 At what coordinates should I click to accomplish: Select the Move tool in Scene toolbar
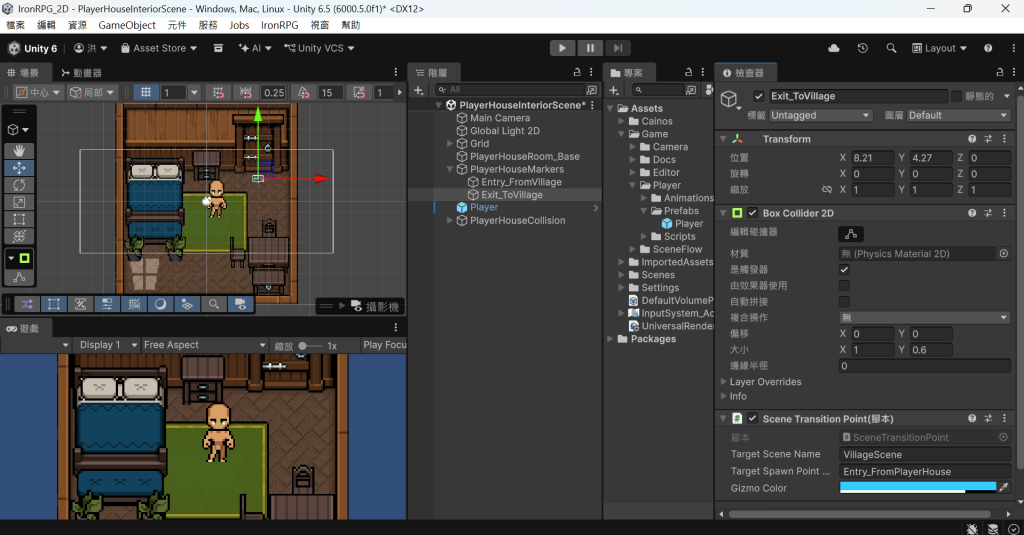coord(19,168)
